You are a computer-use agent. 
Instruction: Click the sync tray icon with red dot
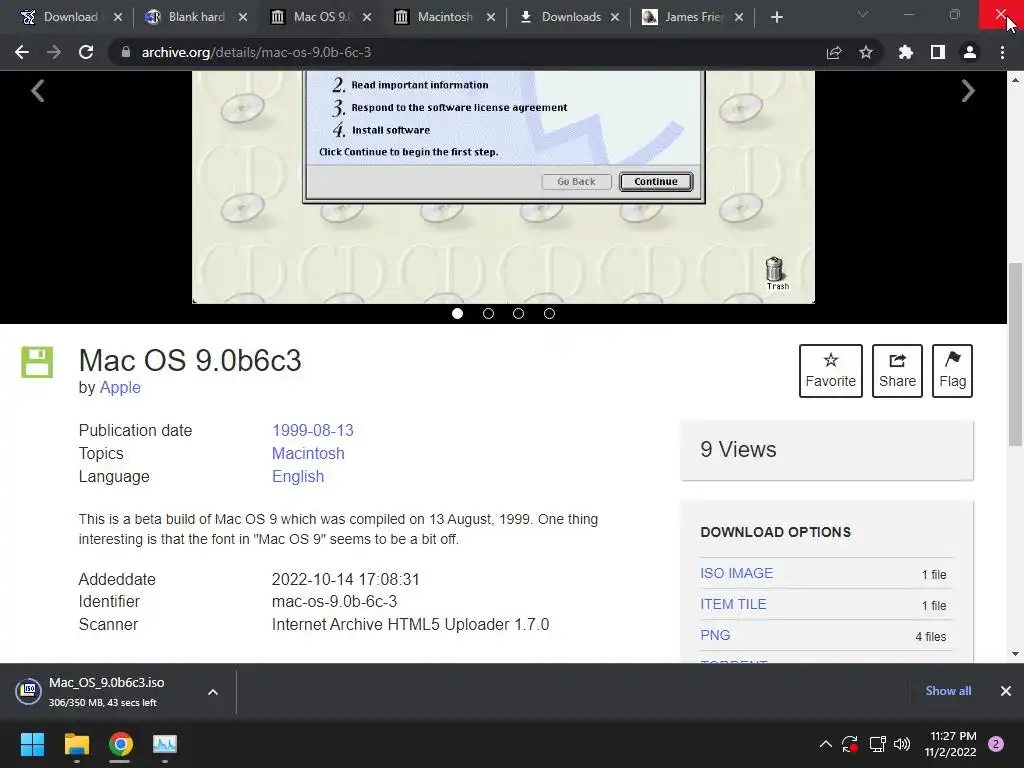(x=850, y=744)
